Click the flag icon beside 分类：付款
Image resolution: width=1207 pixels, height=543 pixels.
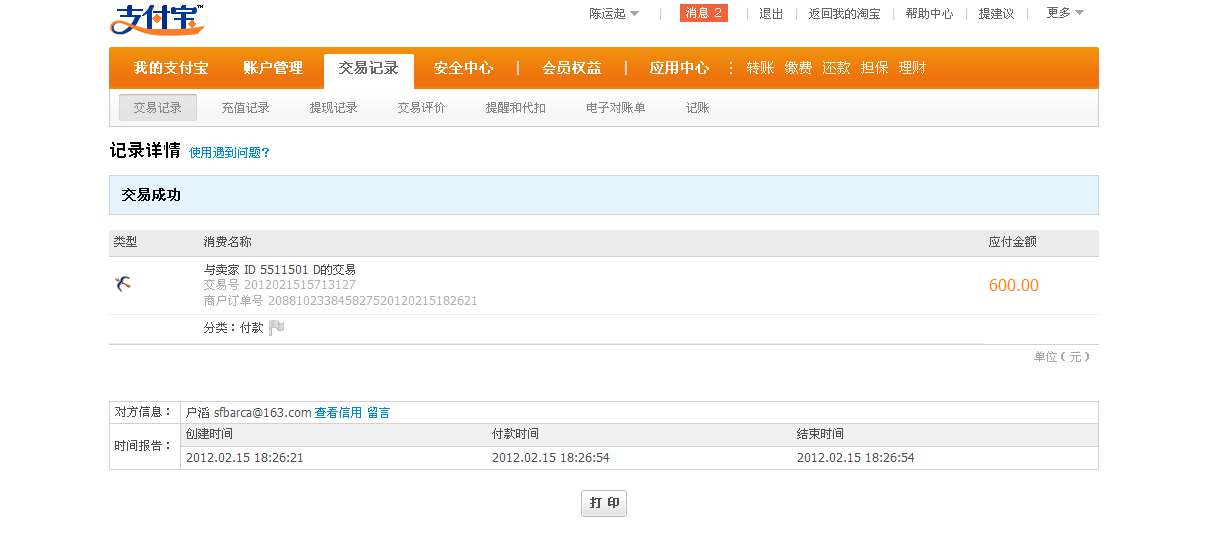[277, 327]
